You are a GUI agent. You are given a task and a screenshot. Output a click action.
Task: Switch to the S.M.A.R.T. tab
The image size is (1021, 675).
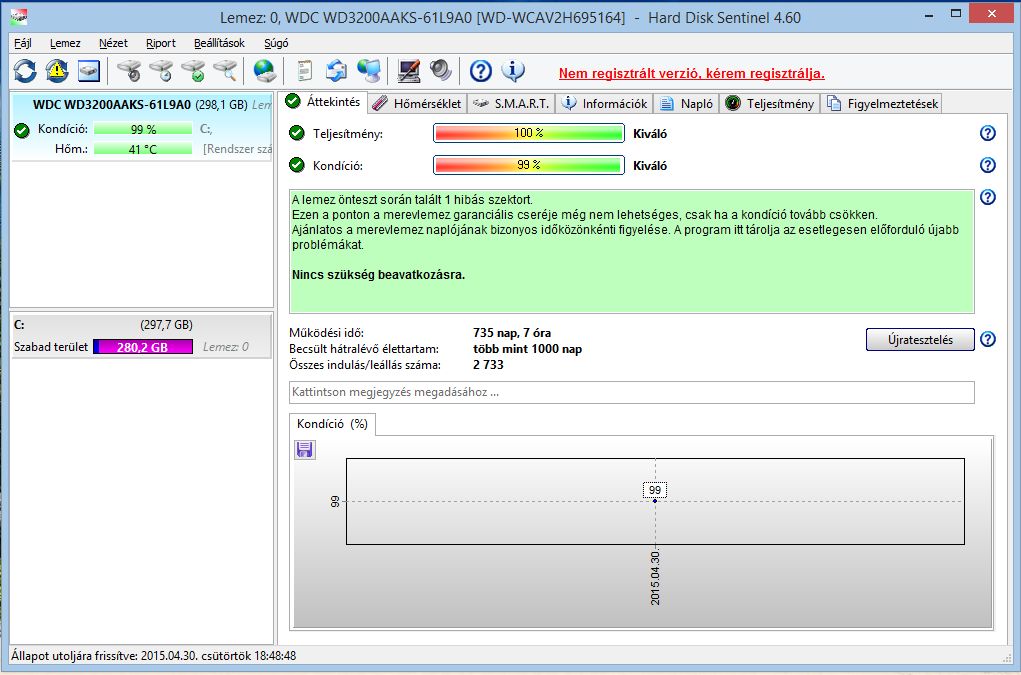pyautogui.click(x=511, y=103)
